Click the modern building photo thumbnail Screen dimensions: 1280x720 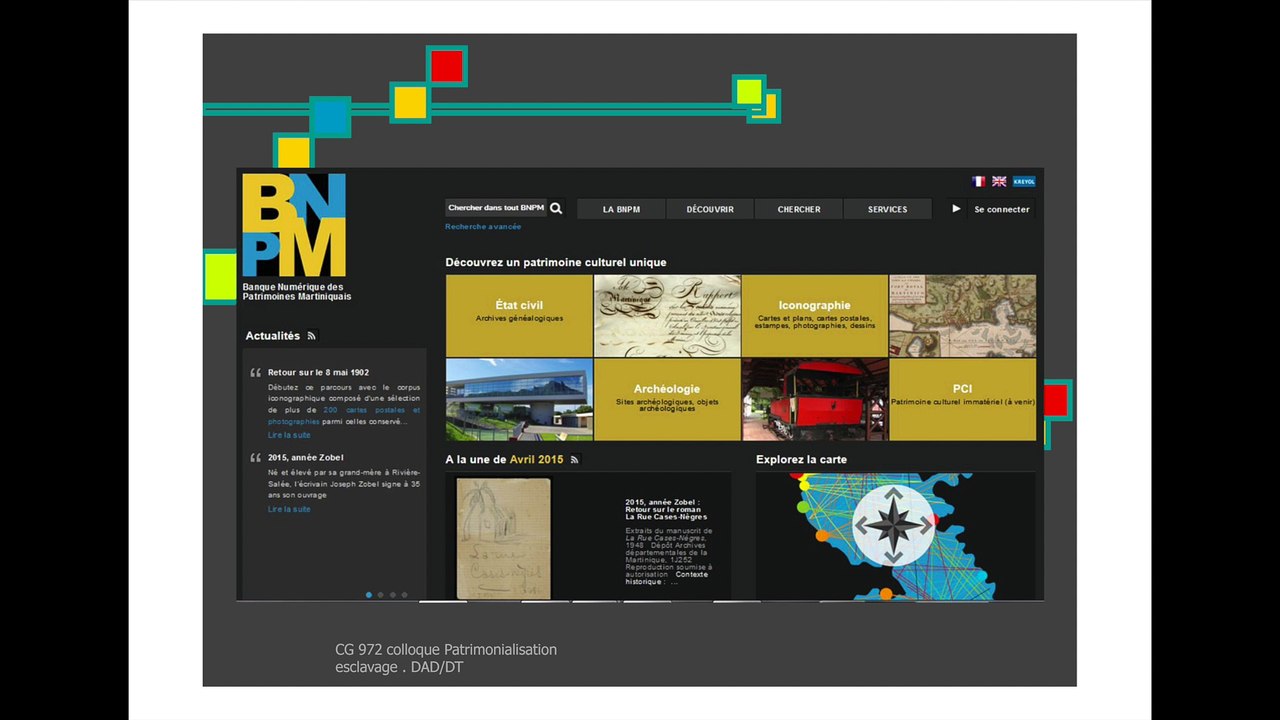click(x=519, y=400)
